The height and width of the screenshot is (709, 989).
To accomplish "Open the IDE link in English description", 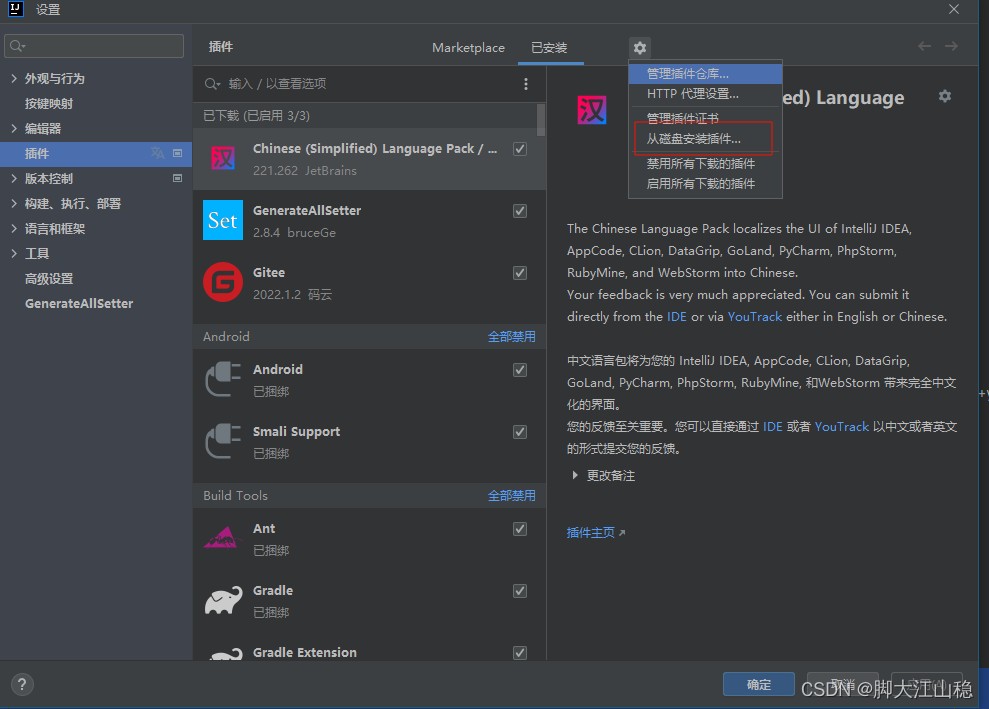I will coord(677,317).
